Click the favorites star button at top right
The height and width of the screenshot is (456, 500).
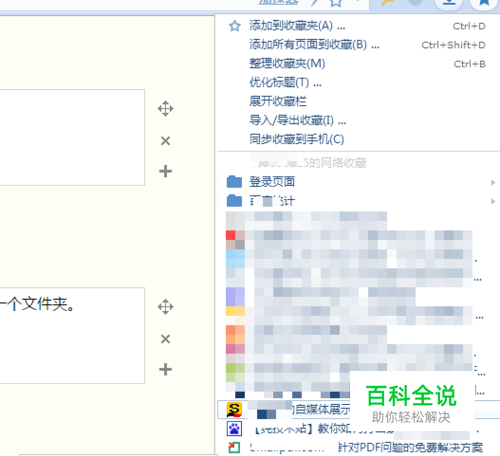tap(484, 3)
